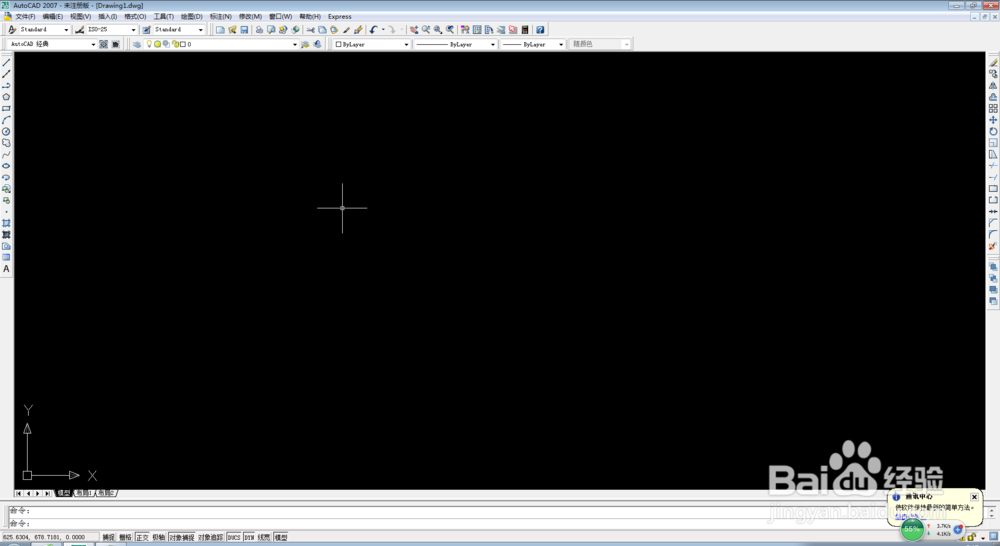Click the Cut icon
The width and height of the screenshot is (1000, 546).
coord(310,30)
